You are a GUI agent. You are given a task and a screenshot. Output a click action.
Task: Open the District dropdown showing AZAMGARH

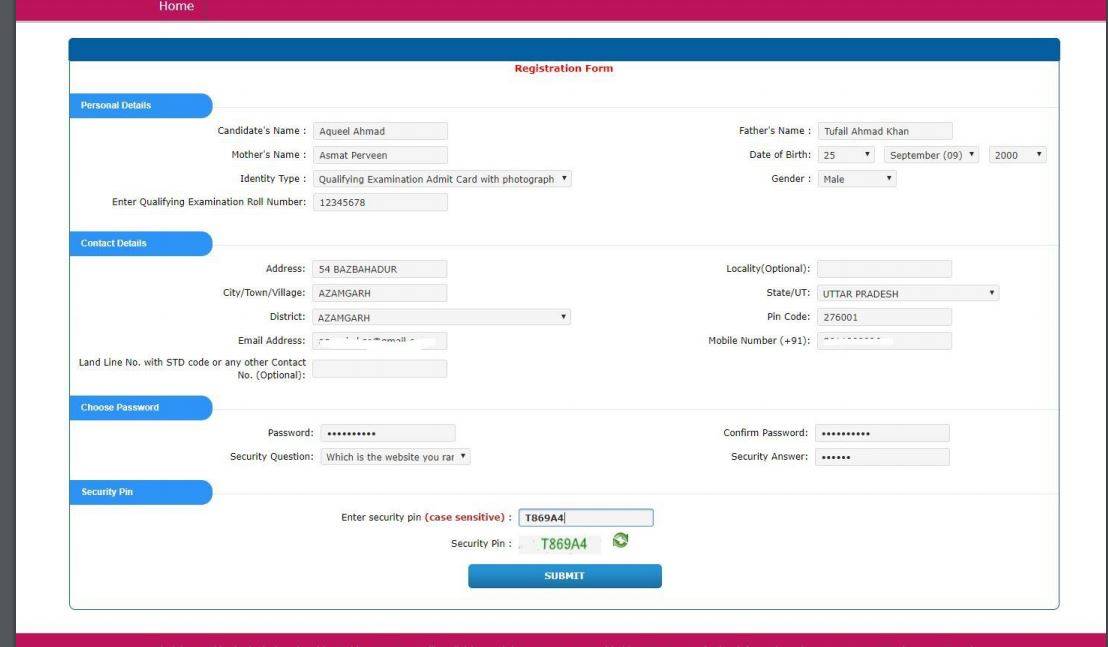[442, 317]
